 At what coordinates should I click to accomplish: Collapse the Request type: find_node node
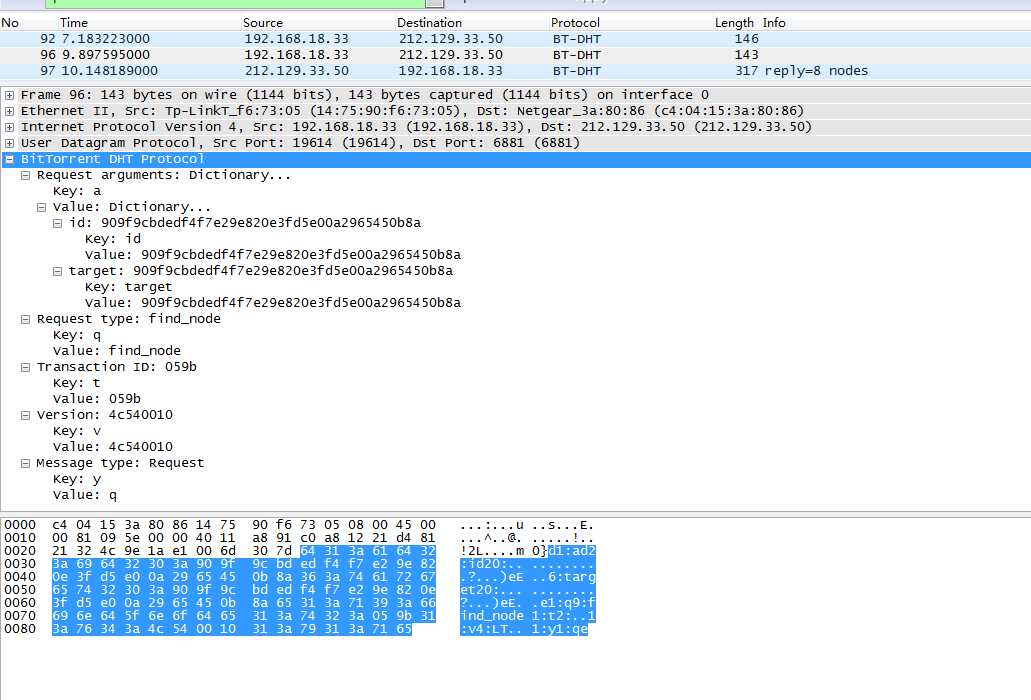point(25,319)
